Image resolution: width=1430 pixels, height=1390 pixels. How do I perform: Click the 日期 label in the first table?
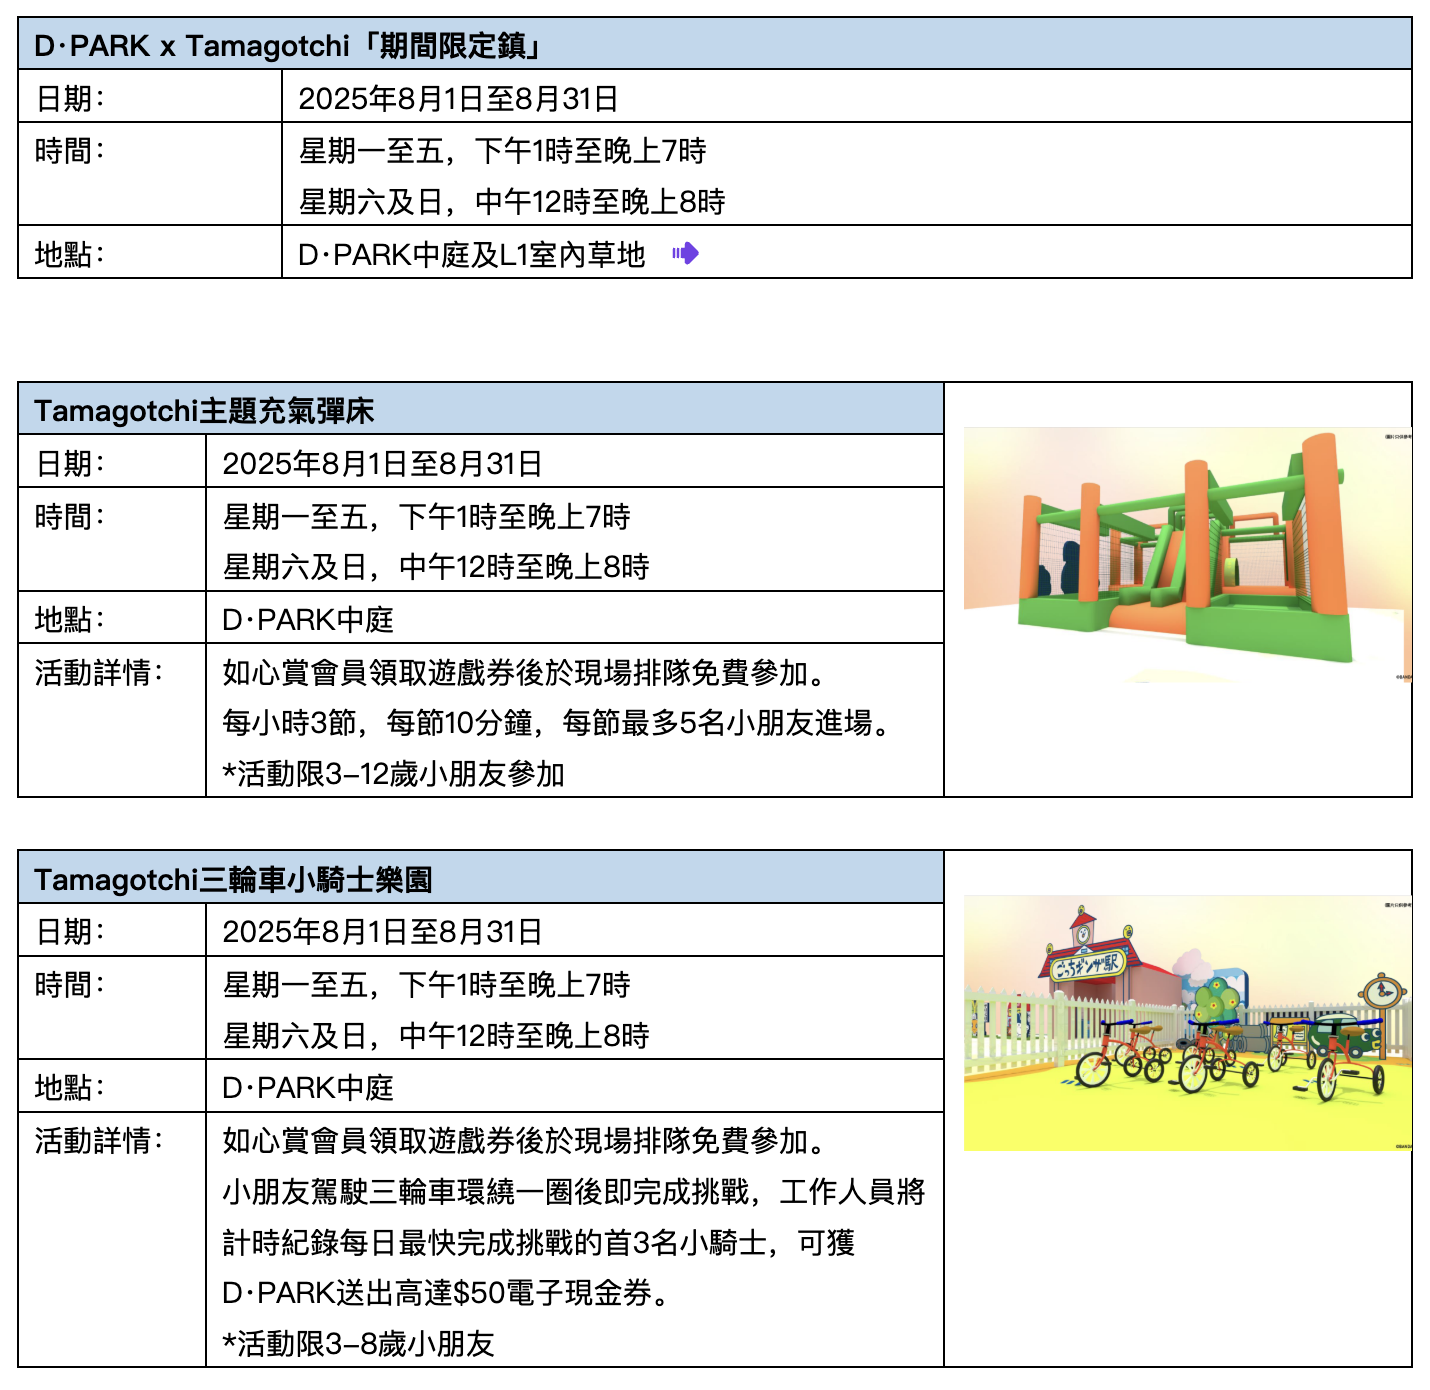pos(69,98)
